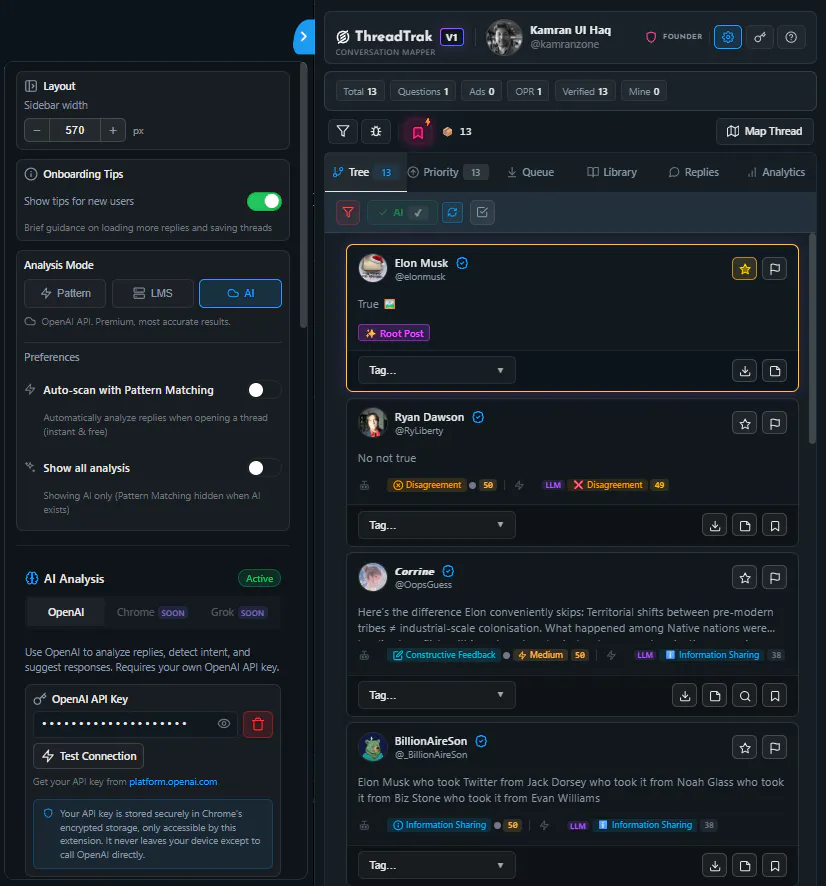Viewport: 826px width, 886px height.
Task: Open the Tag dropdown on Corrine's reply
Action: tap(436, 695)
